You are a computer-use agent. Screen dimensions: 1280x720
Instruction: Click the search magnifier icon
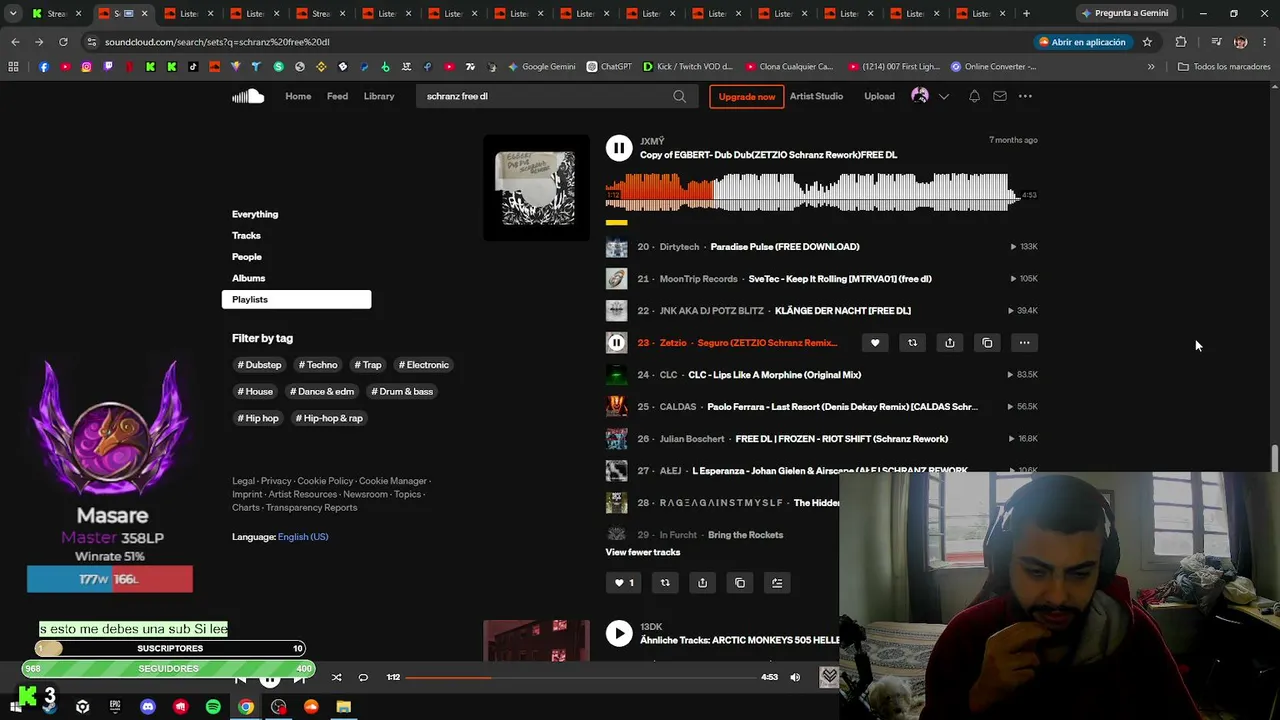pos(680,96)
